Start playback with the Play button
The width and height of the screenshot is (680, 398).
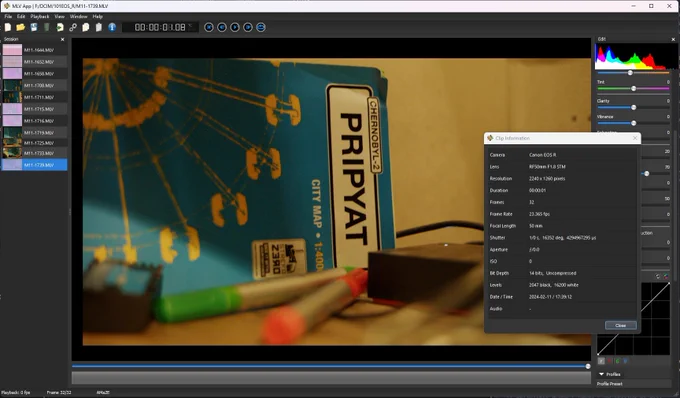[x=235, y=27]
